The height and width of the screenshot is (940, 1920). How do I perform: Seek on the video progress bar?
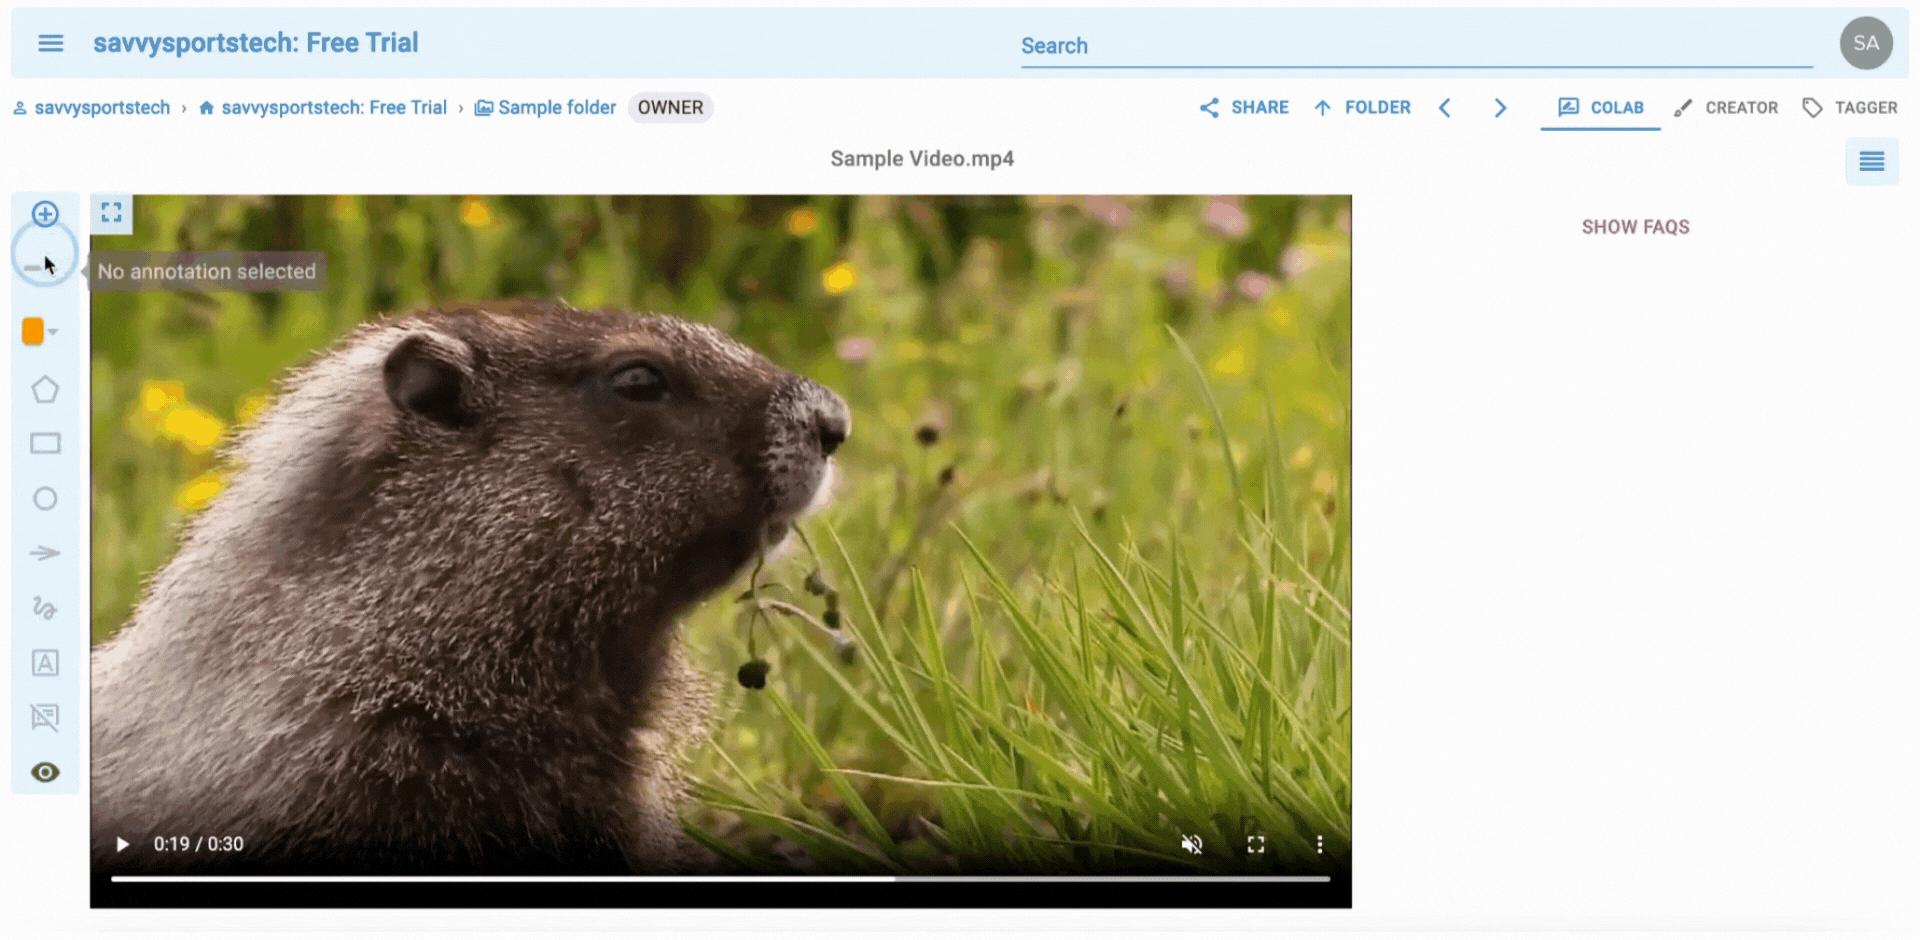click(720, 879)
